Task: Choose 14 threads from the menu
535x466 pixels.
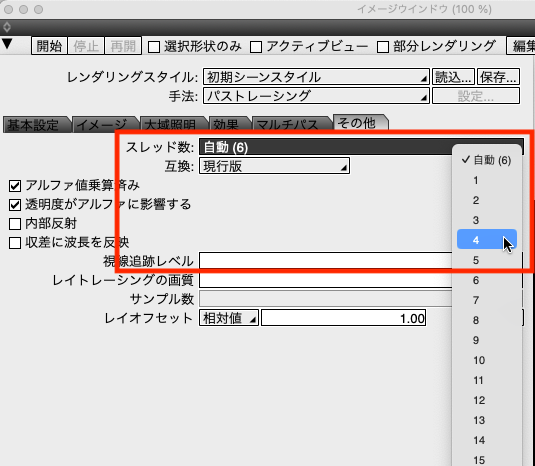Action: tap(487, 440)
